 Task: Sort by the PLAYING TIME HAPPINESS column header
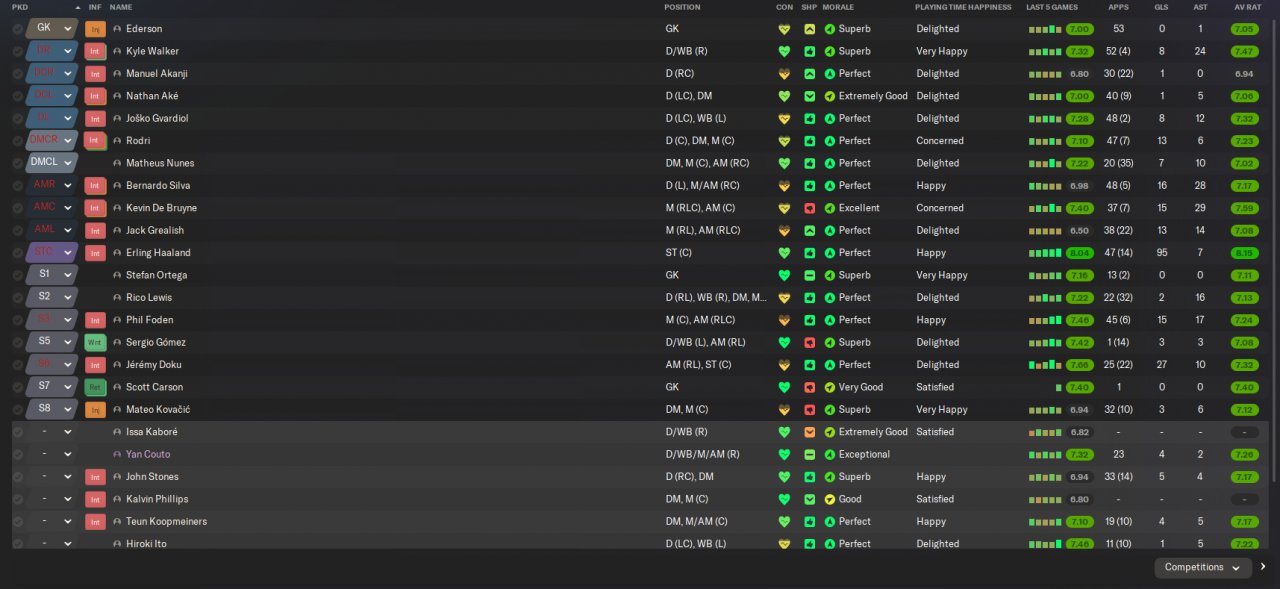pyautogui.click(x=962, y=7)
